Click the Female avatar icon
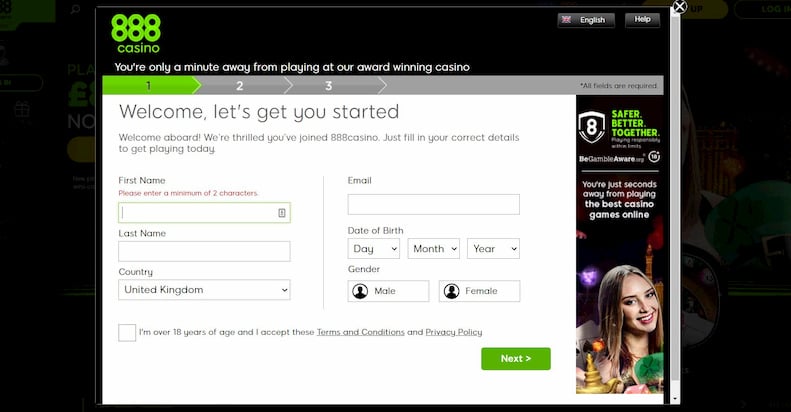This screenshot has width=791, height=412. pyautogui.click(x=451, y=291)
